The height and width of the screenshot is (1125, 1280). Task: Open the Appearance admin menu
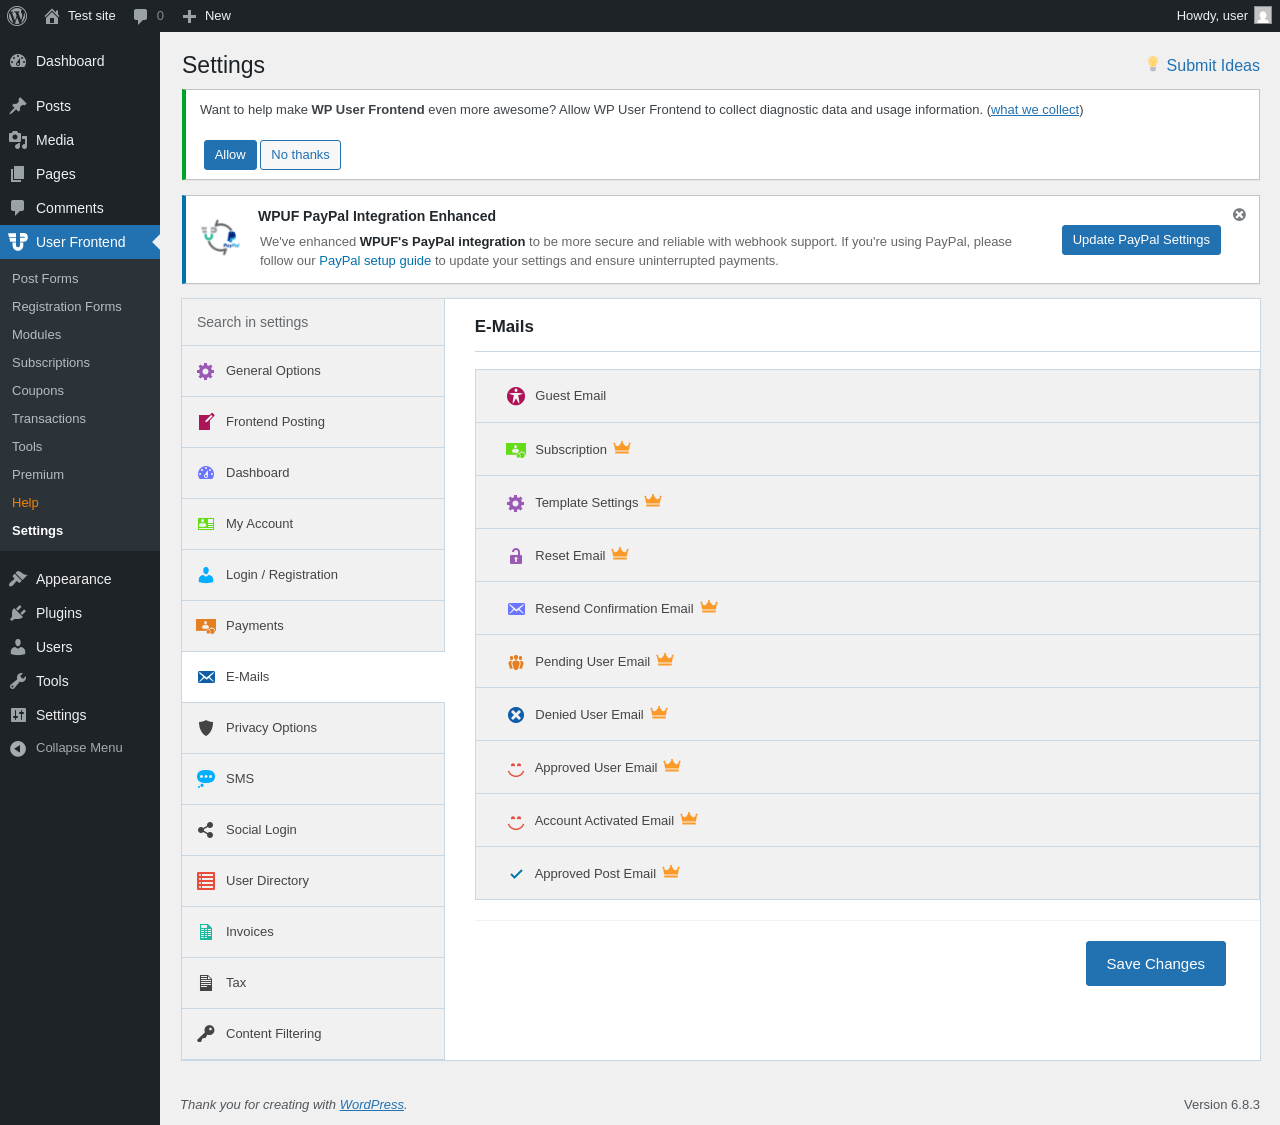[80, 579]
